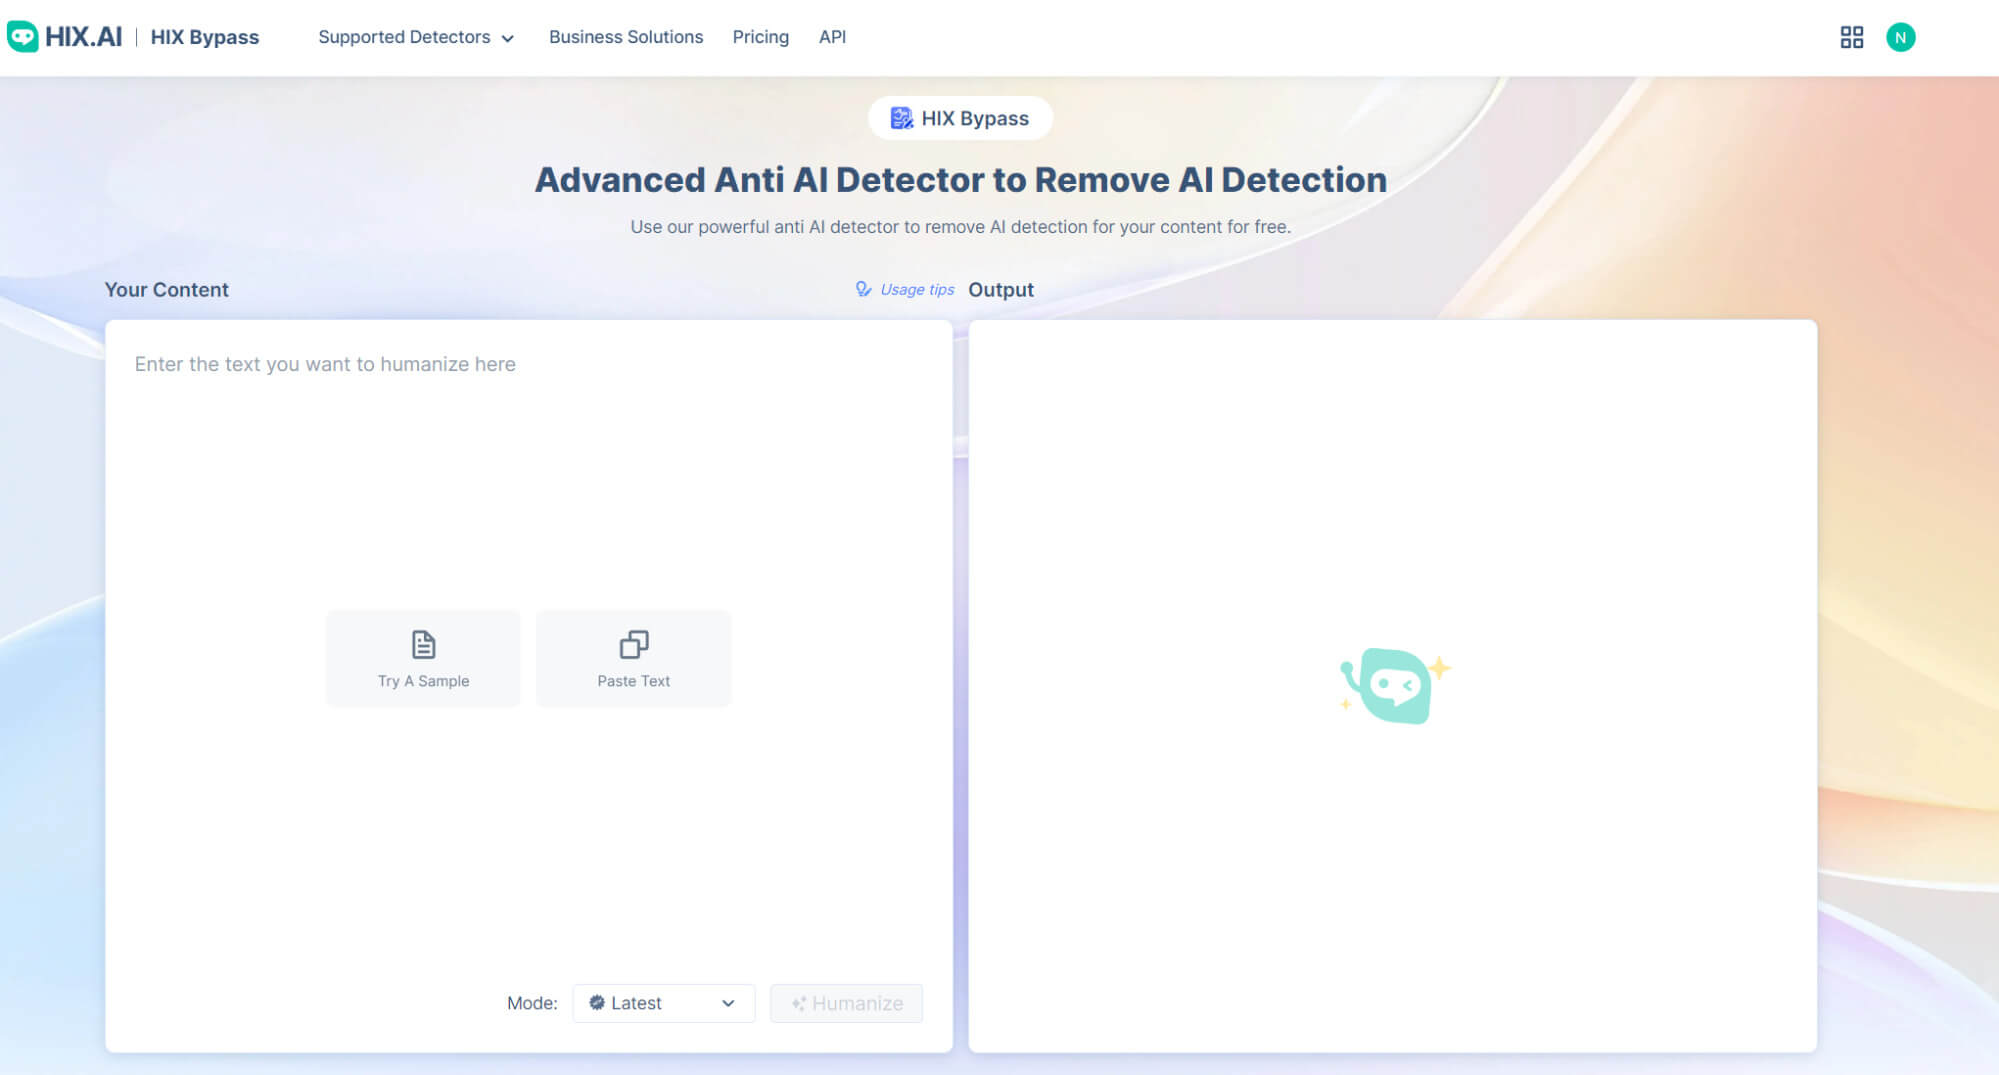Expand the Supported Detectors menu
This screenshot has height=1075, width=1999.
(x=415, y=37)
